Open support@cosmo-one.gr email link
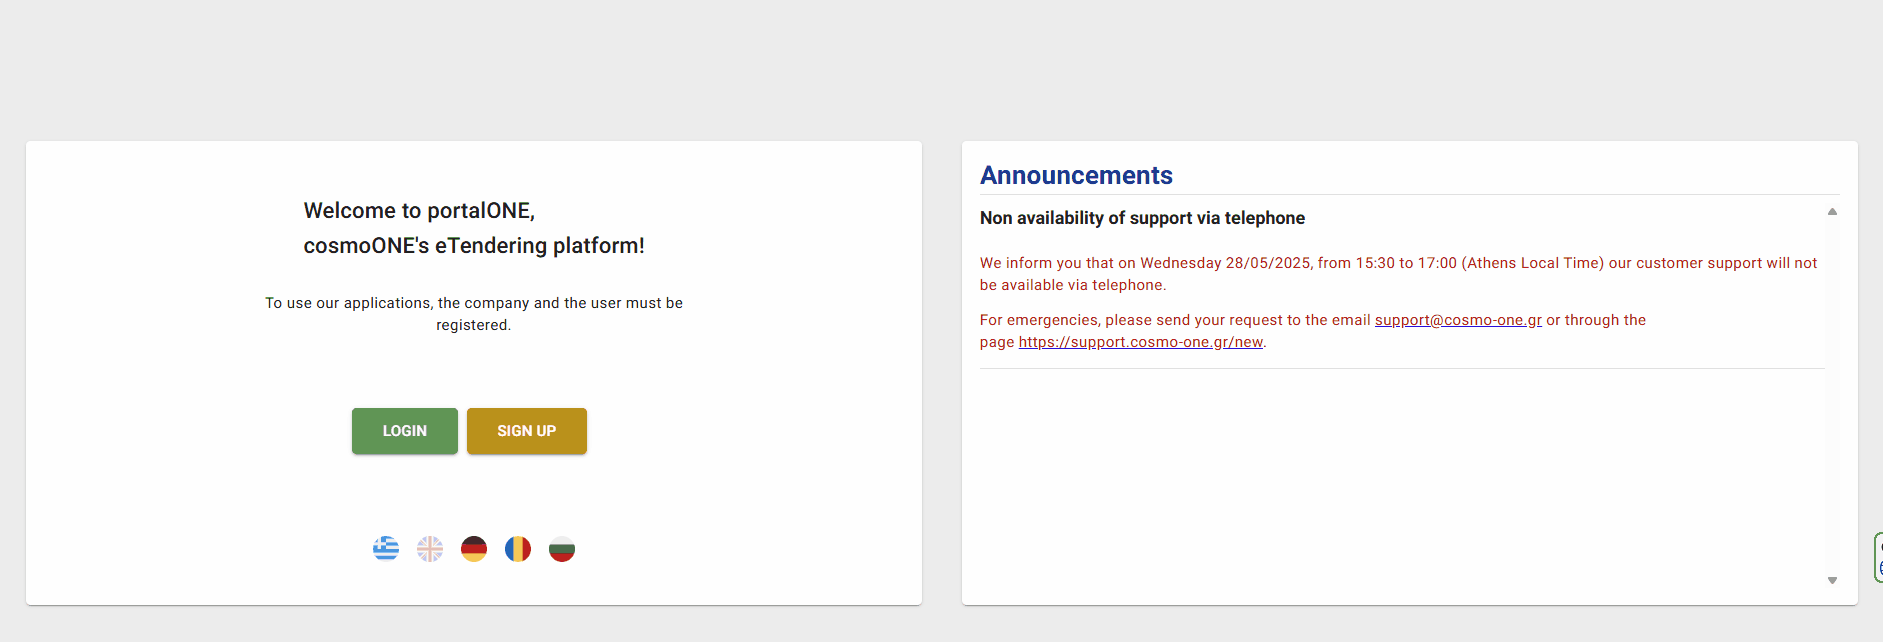The width and height of the screenshot is (1883, 642). pyautogui.click(x=1458, y=320)
